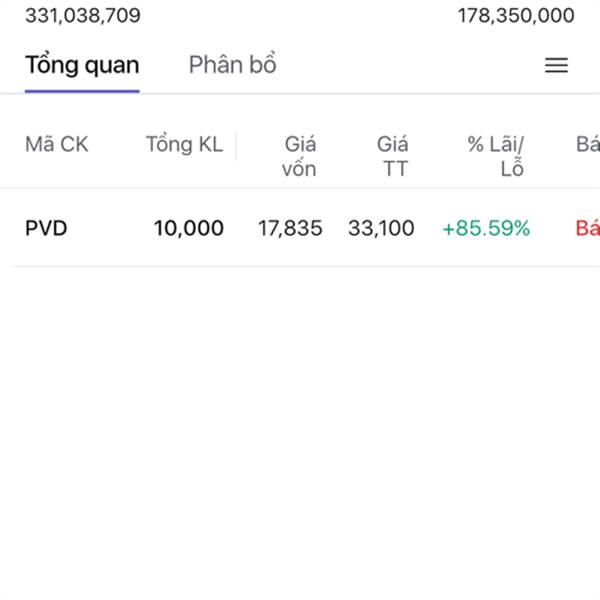Click the partially visible Bán column header

click(x=588, y=144)
